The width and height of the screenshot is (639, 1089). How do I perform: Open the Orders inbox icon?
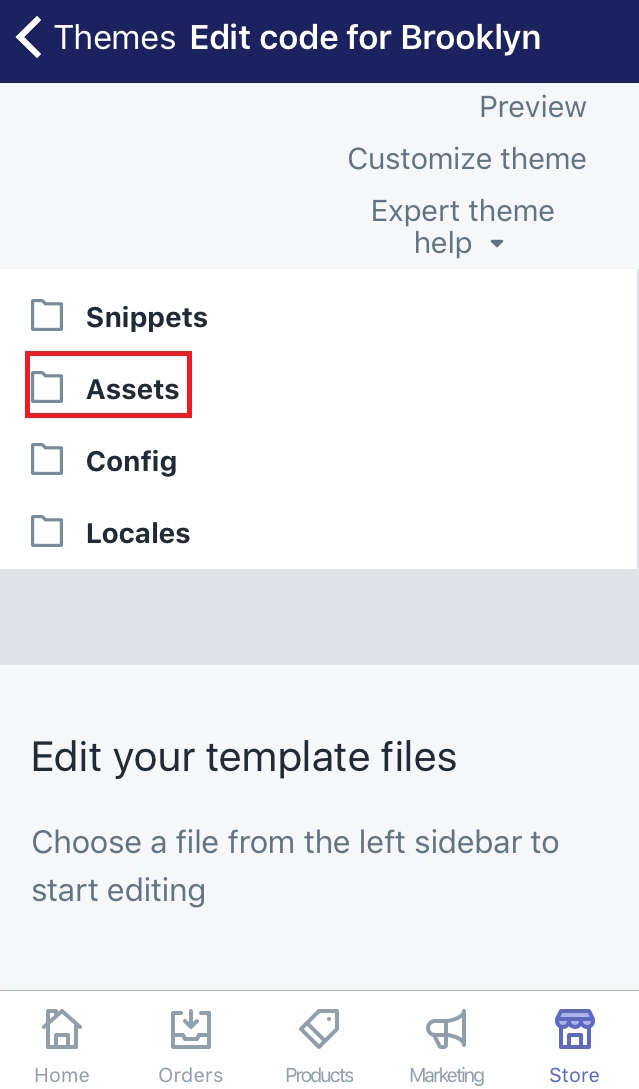(190, 1029)
